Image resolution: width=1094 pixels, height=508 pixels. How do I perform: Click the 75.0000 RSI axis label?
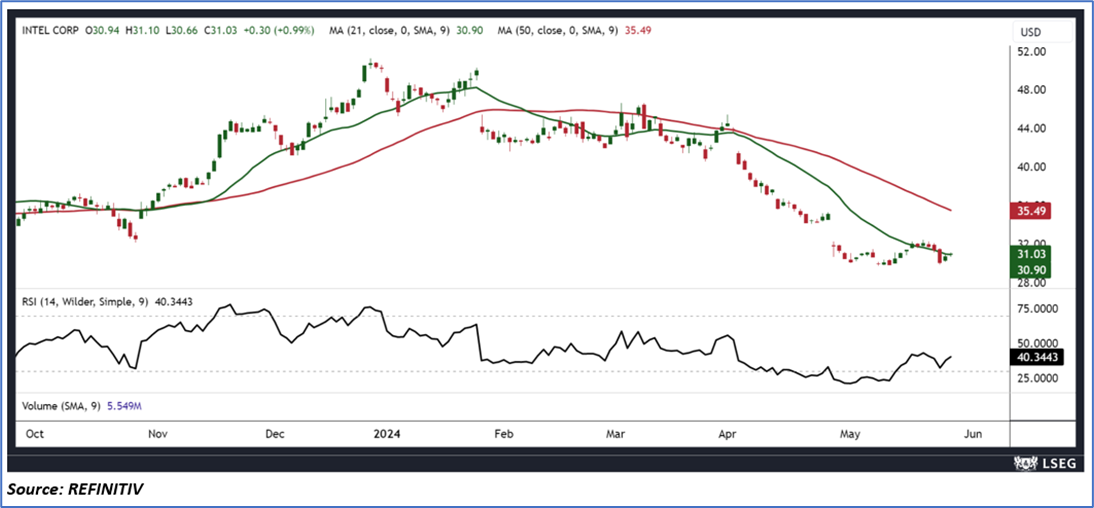click(1037, 309)
